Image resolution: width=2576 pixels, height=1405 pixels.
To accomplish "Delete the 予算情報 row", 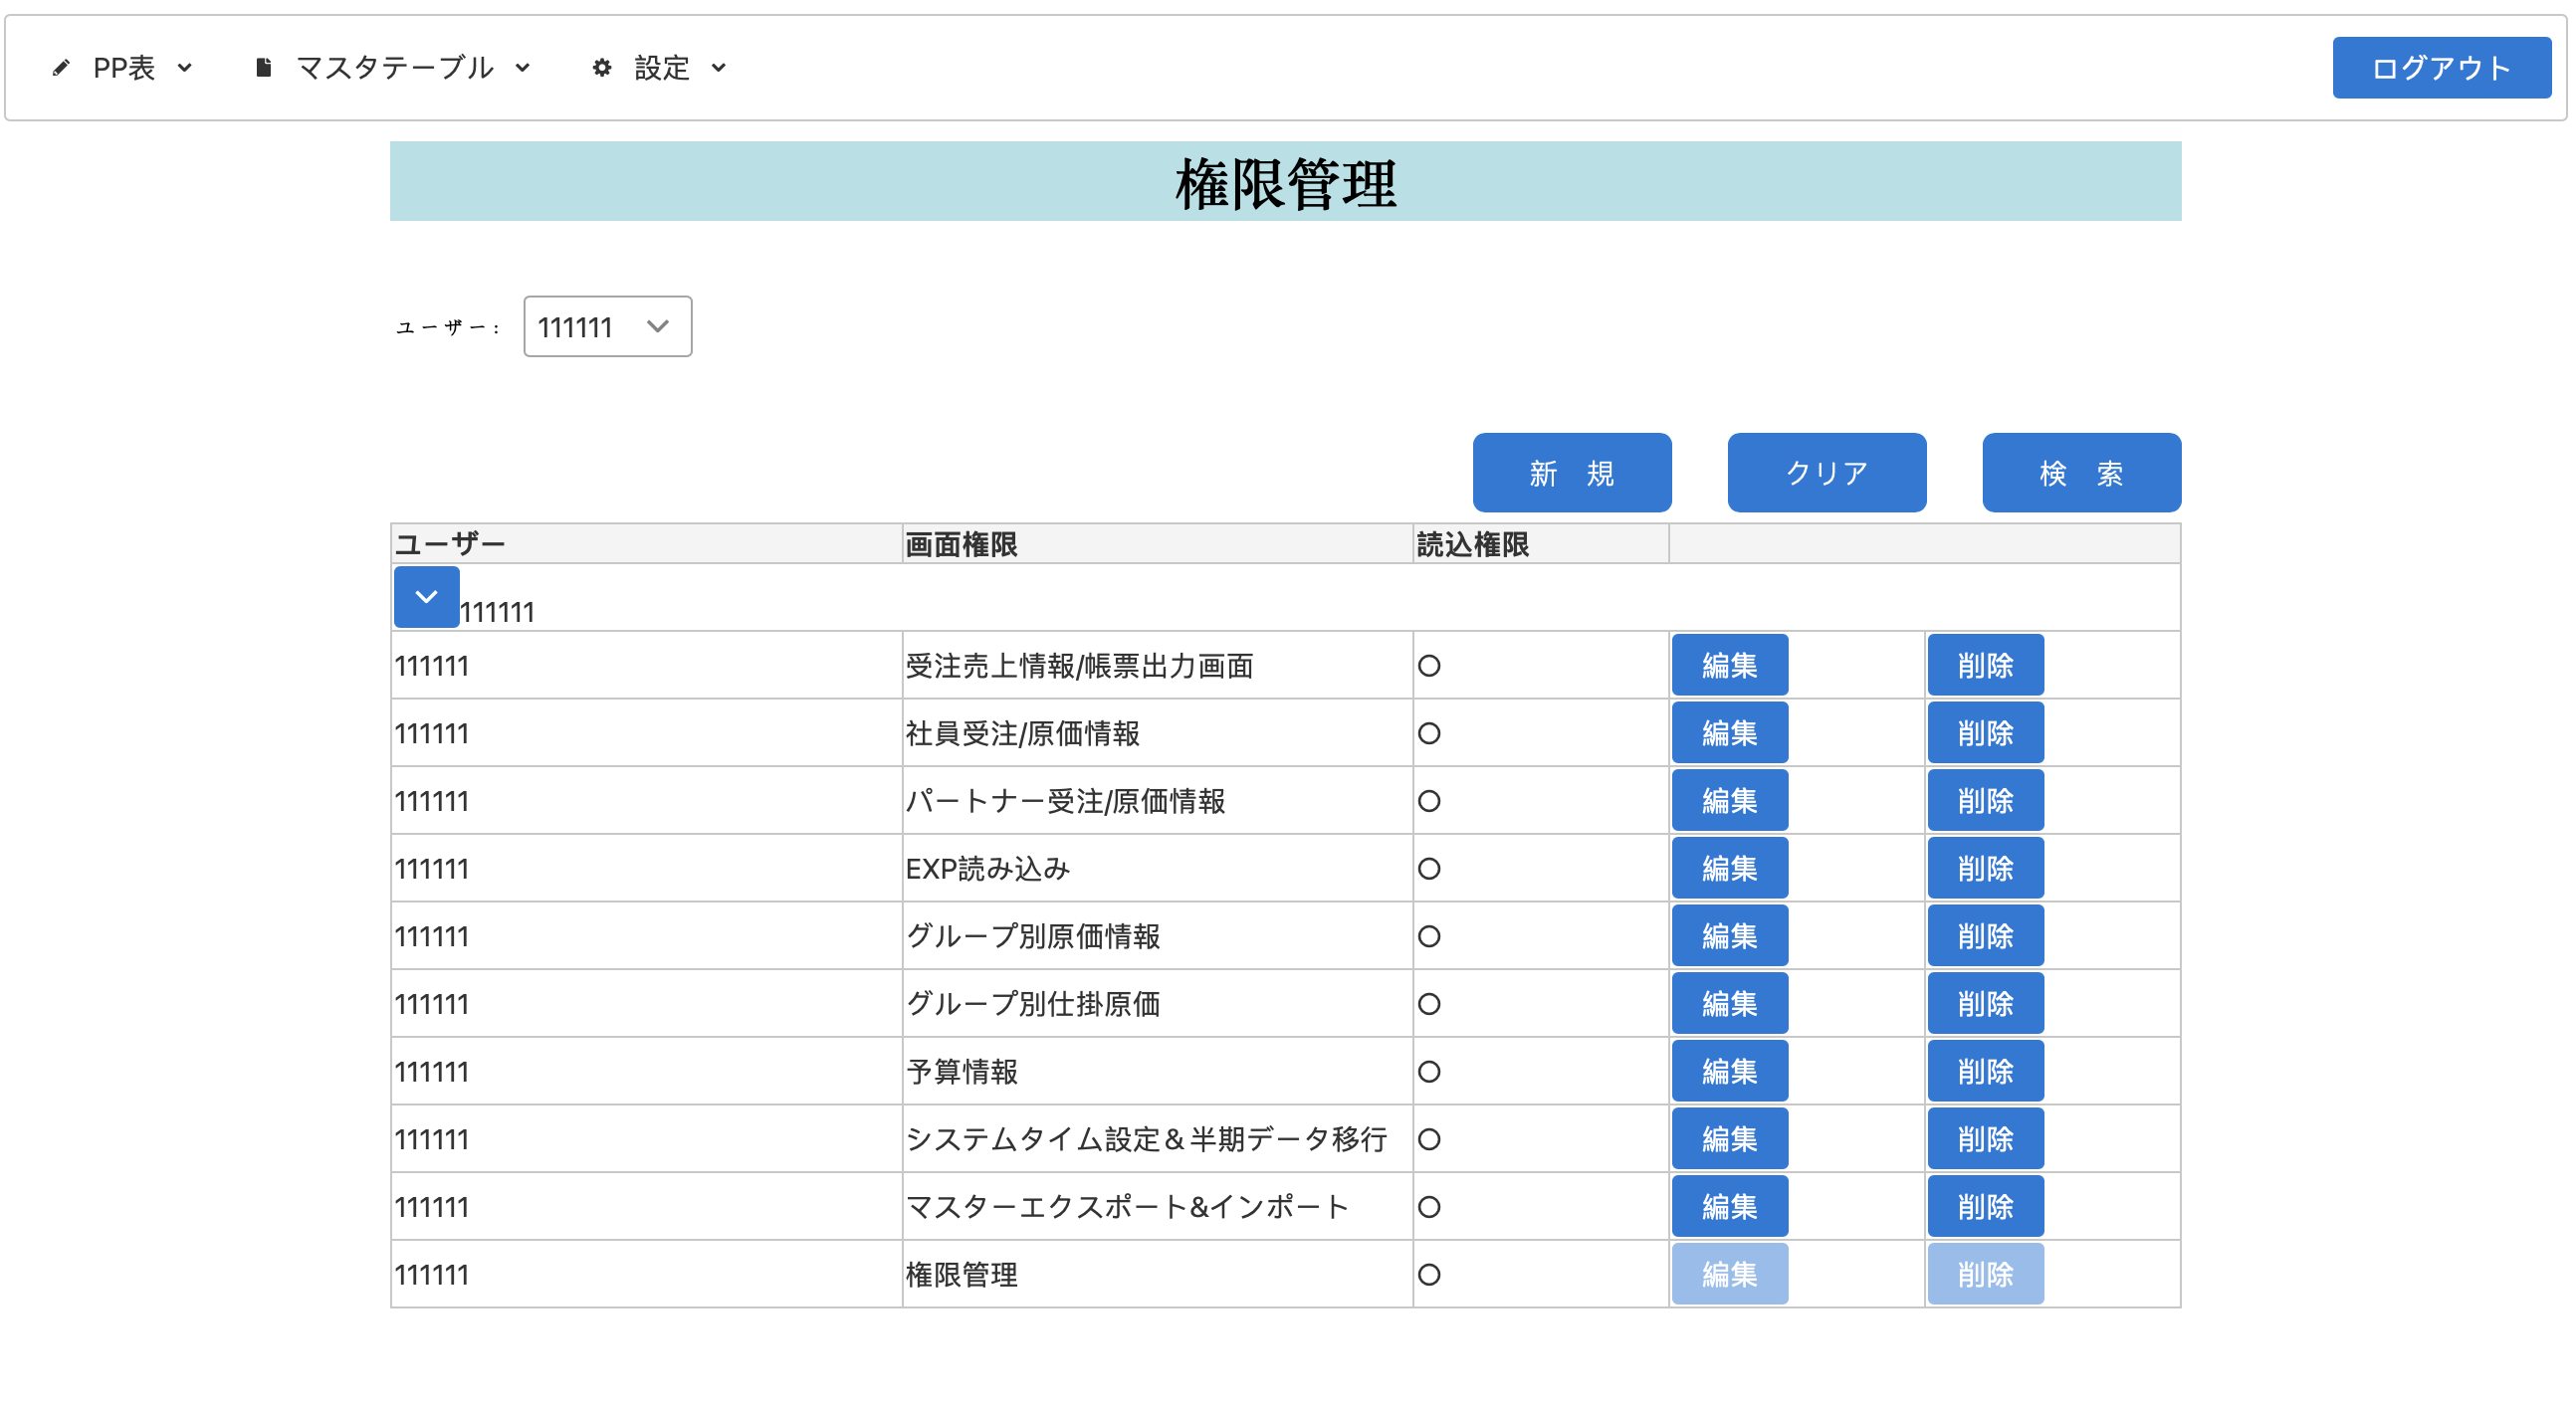I will point(1985,1071).
